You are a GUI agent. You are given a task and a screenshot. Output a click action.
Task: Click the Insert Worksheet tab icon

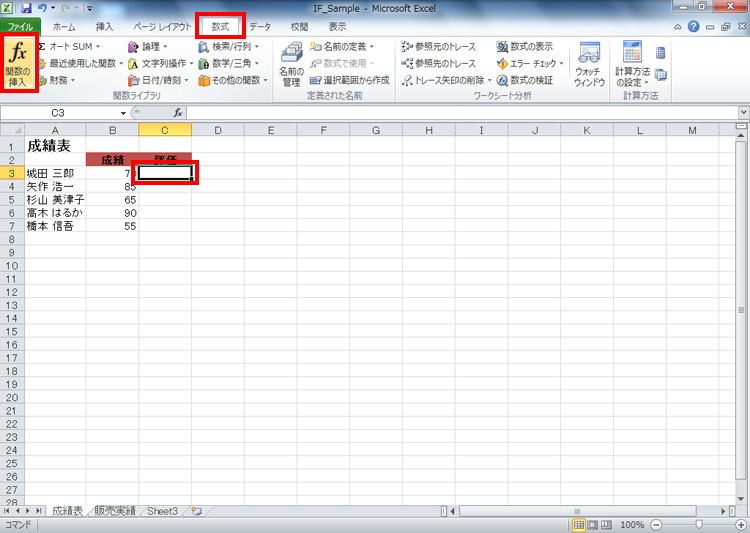coord(197,511)
